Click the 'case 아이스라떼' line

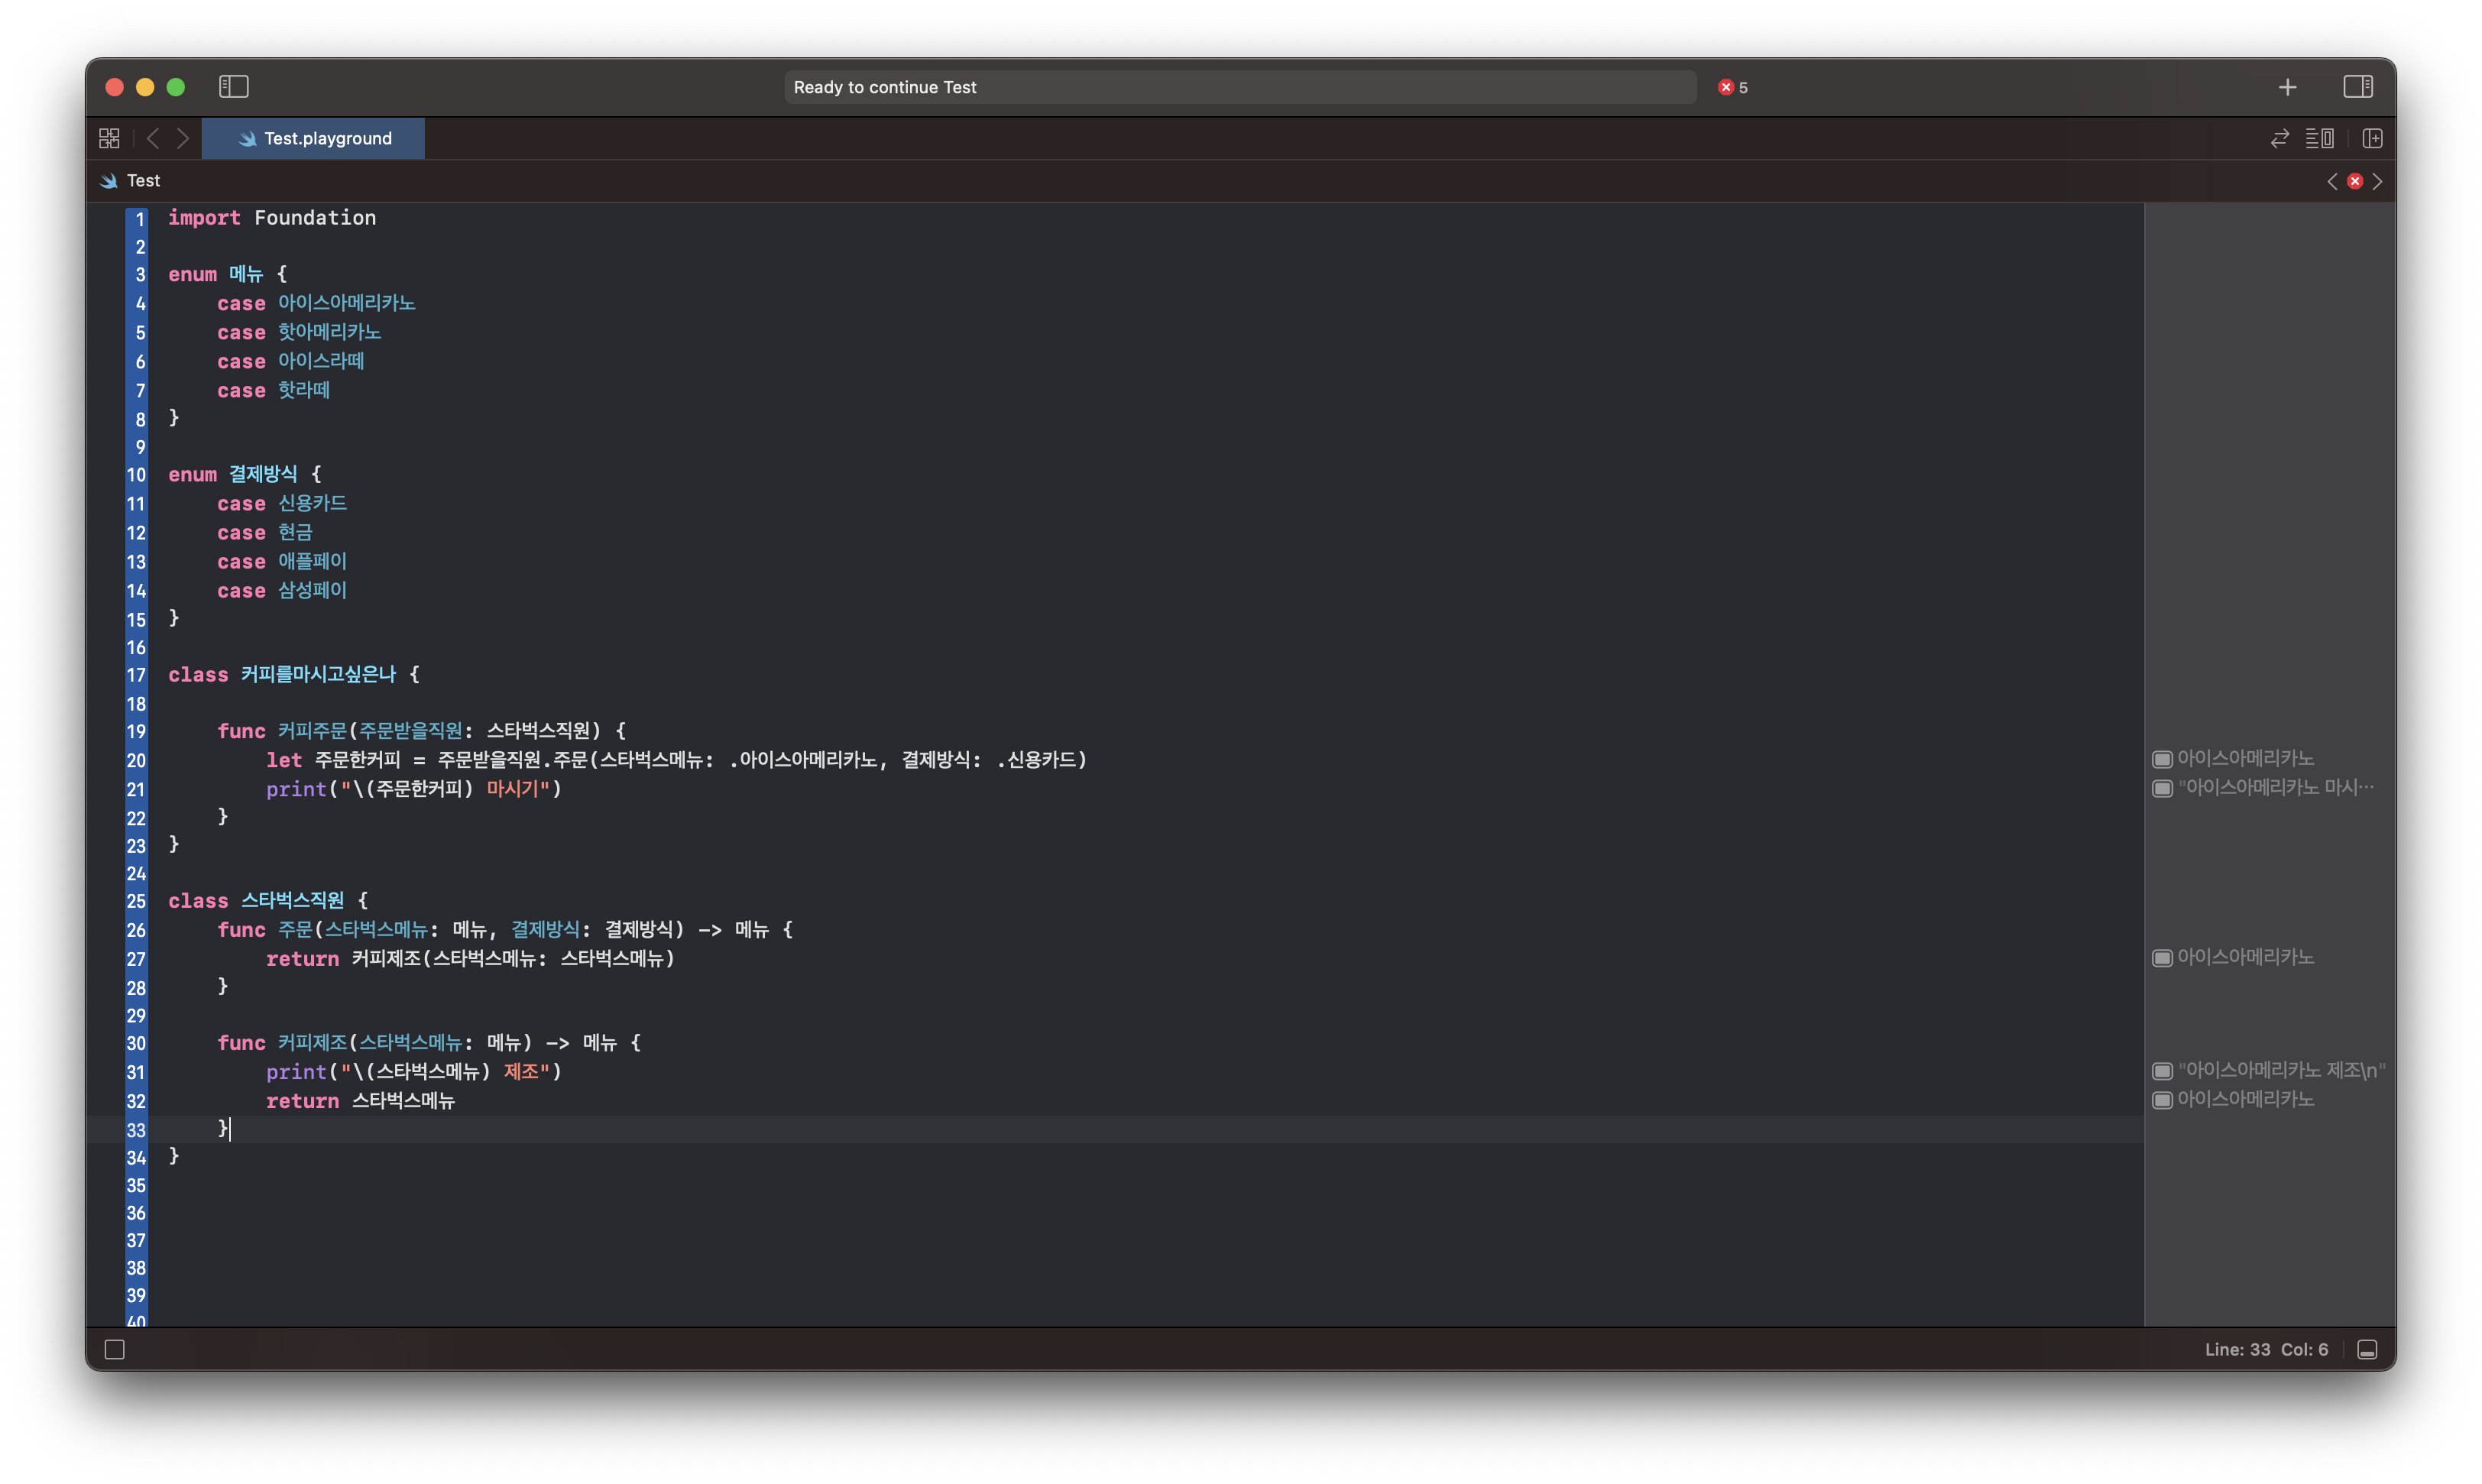(x=291, y=361)
